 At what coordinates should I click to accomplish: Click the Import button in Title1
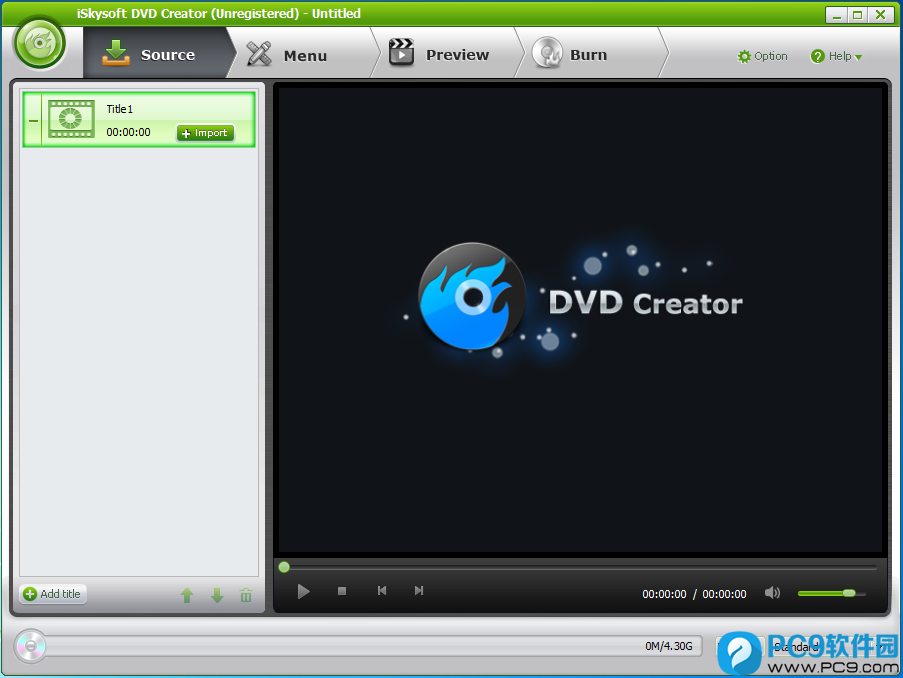[205, 133]
